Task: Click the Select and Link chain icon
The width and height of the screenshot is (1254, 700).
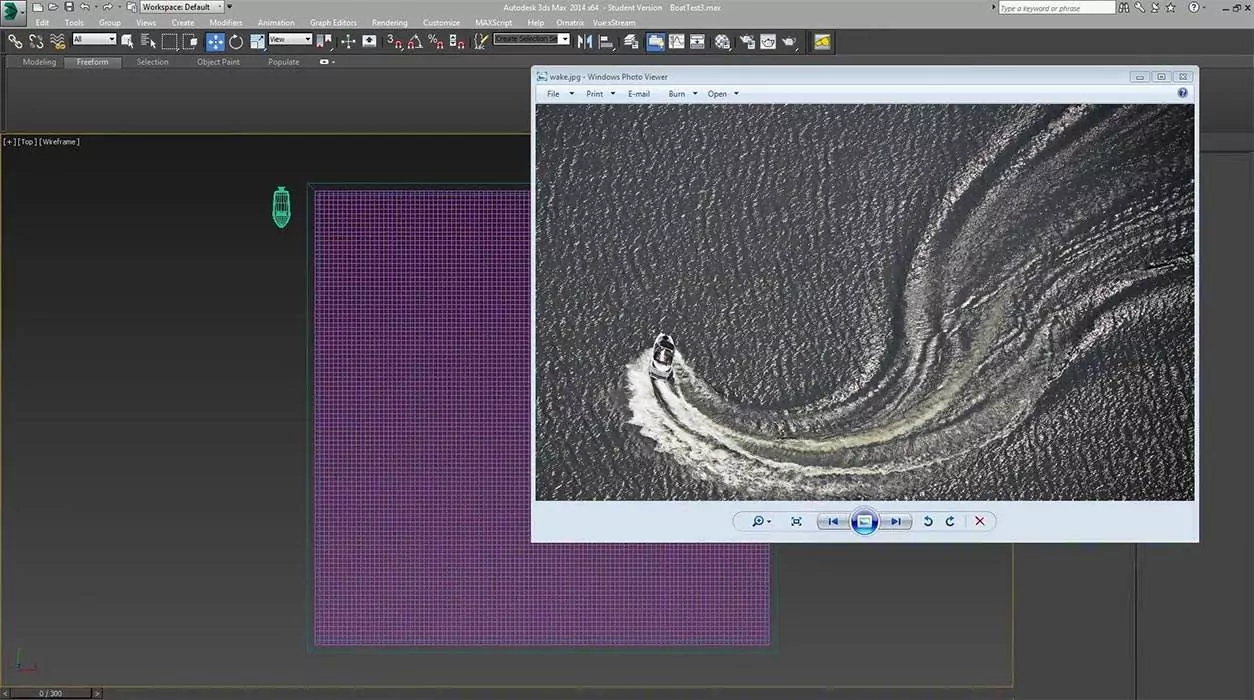Action: click(14, 41)
